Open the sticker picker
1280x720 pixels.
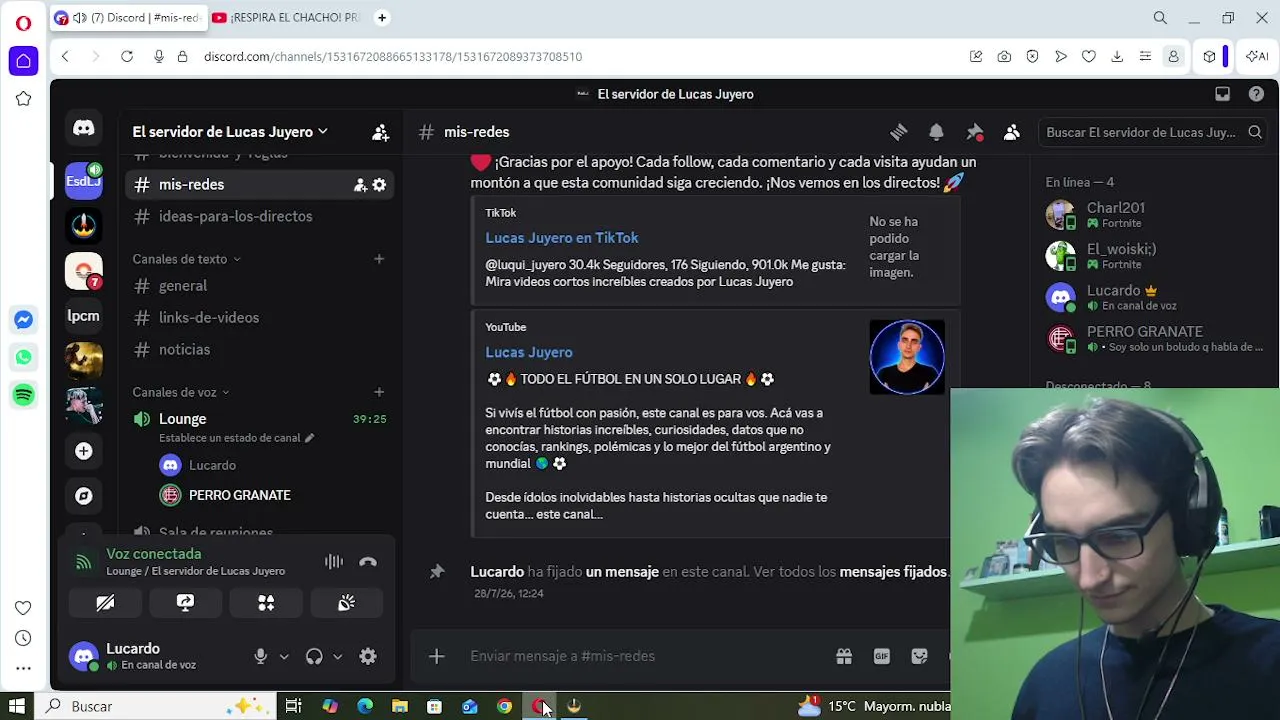point(920,656)
